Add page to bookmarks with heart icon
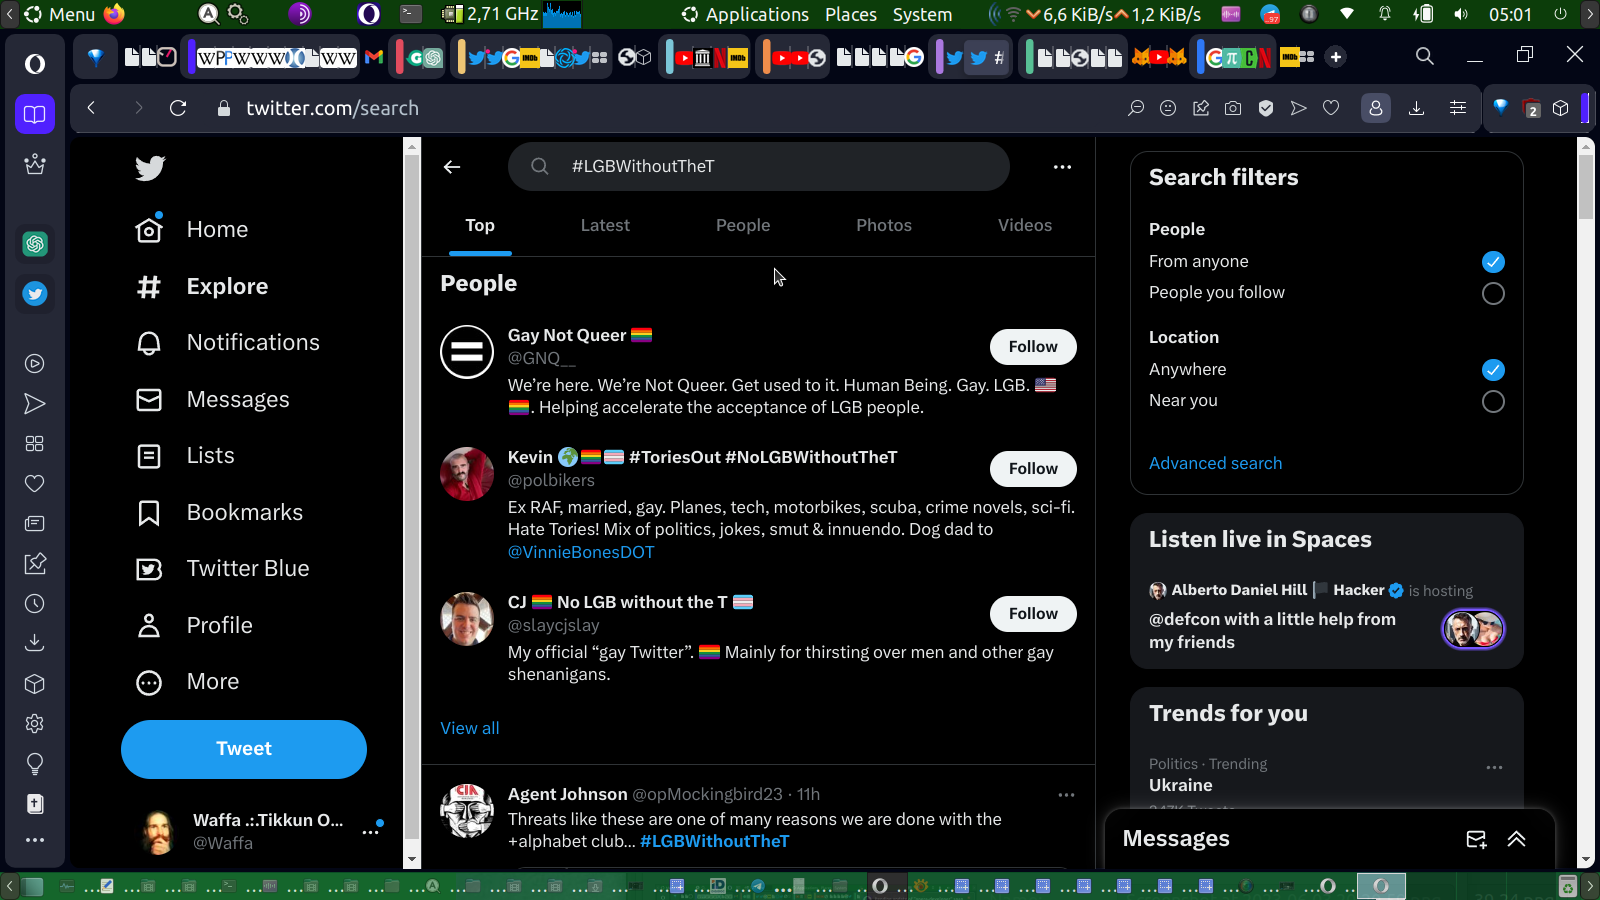Image resolution: width=1600 pixels, height=900 pixels. tap(1331, 108)
